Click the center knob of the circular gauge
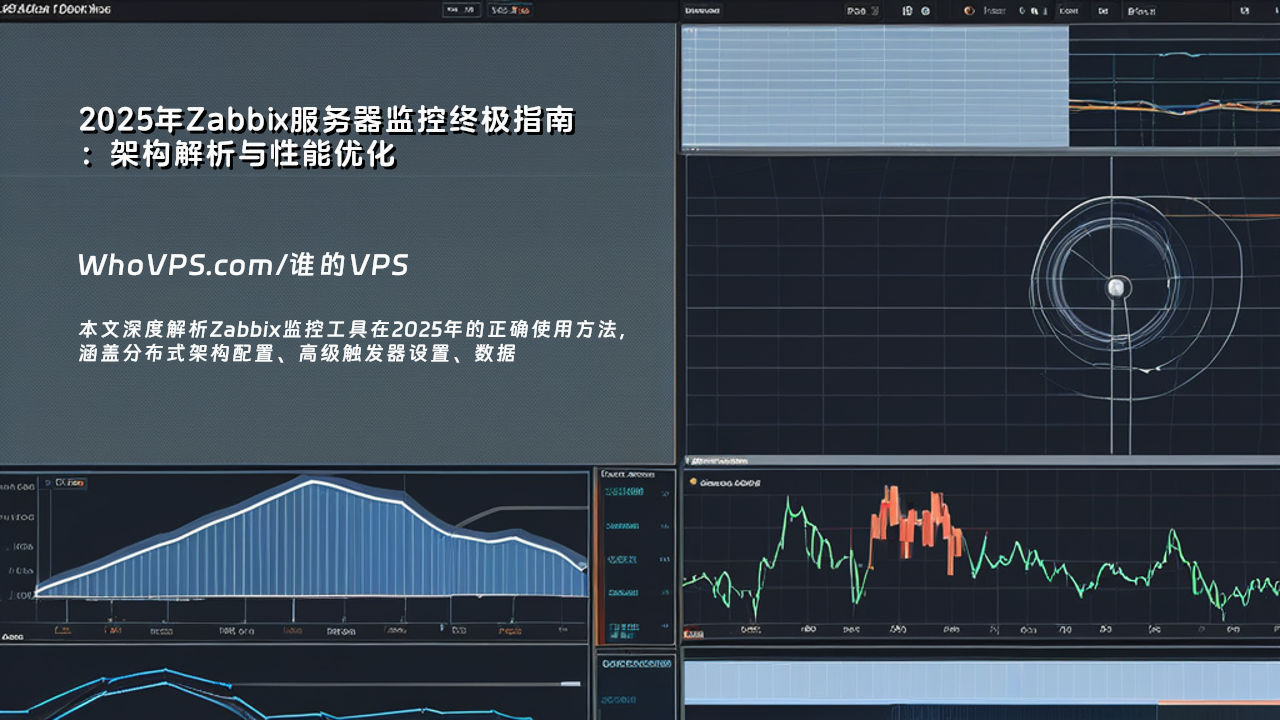1280x720 pixels. (x=1115, y=288)
